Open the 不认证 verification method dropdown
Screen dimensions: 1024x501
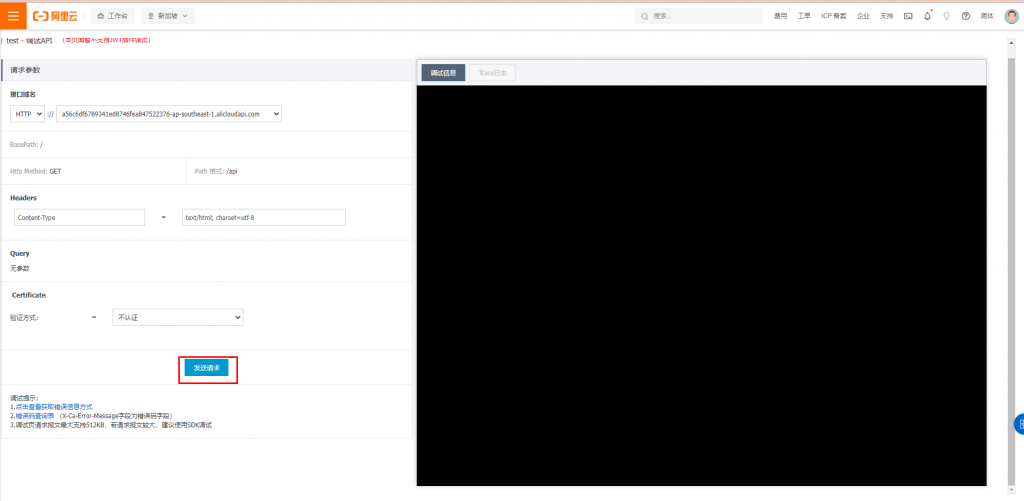click(178, 317)
